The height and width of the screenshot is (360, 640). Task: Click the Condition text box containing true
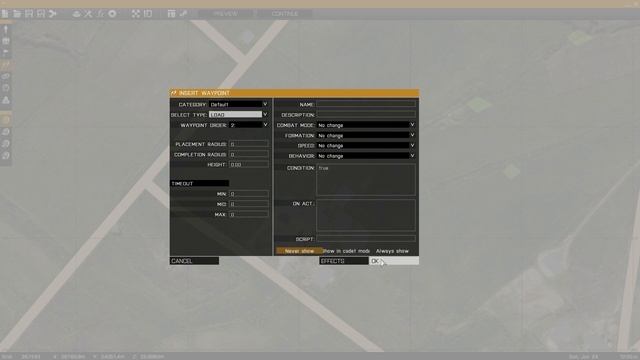coord(366,180)
